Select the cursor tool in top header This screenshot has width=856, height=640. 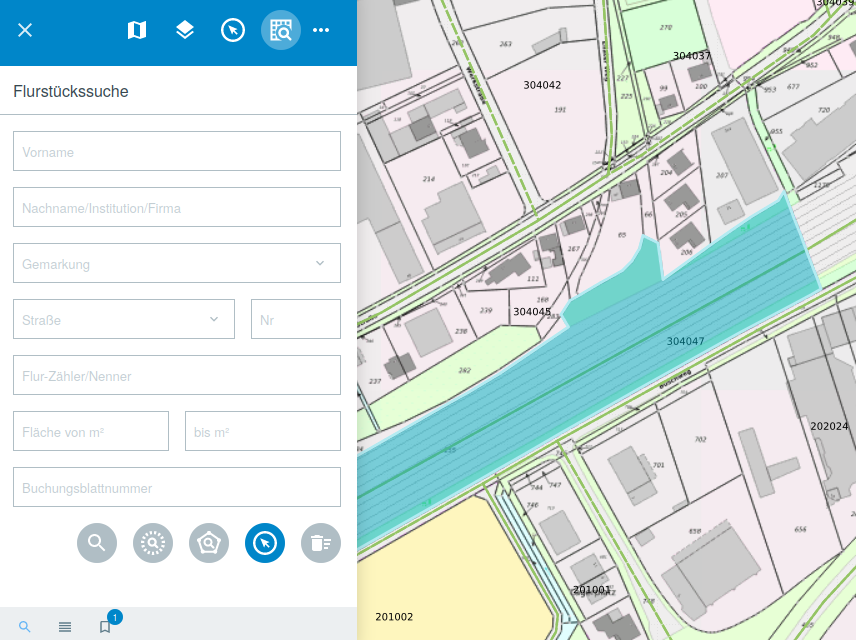tap(233, 30)
